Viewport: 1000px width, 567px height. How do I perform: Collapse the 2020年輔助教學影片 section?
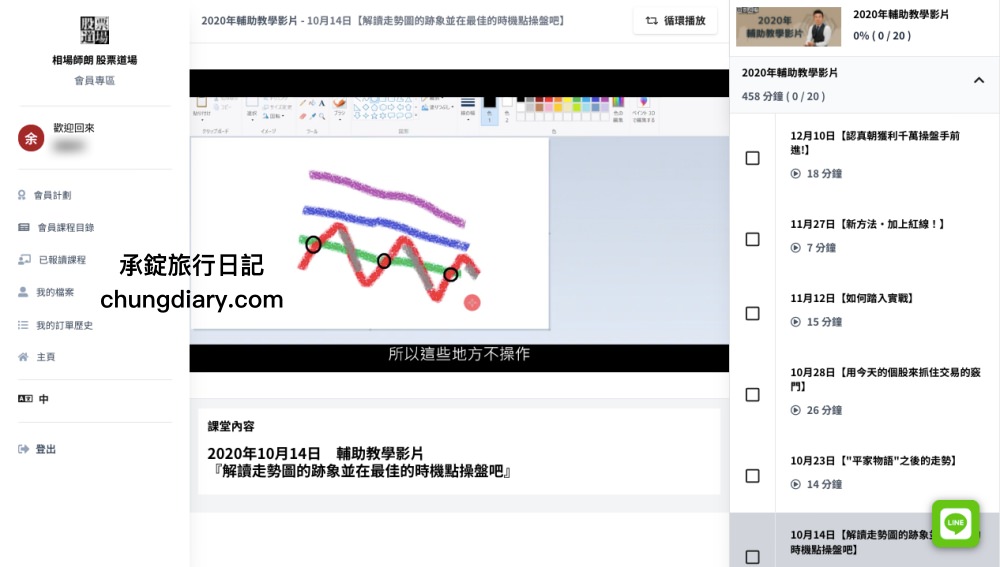pos(979,80)
